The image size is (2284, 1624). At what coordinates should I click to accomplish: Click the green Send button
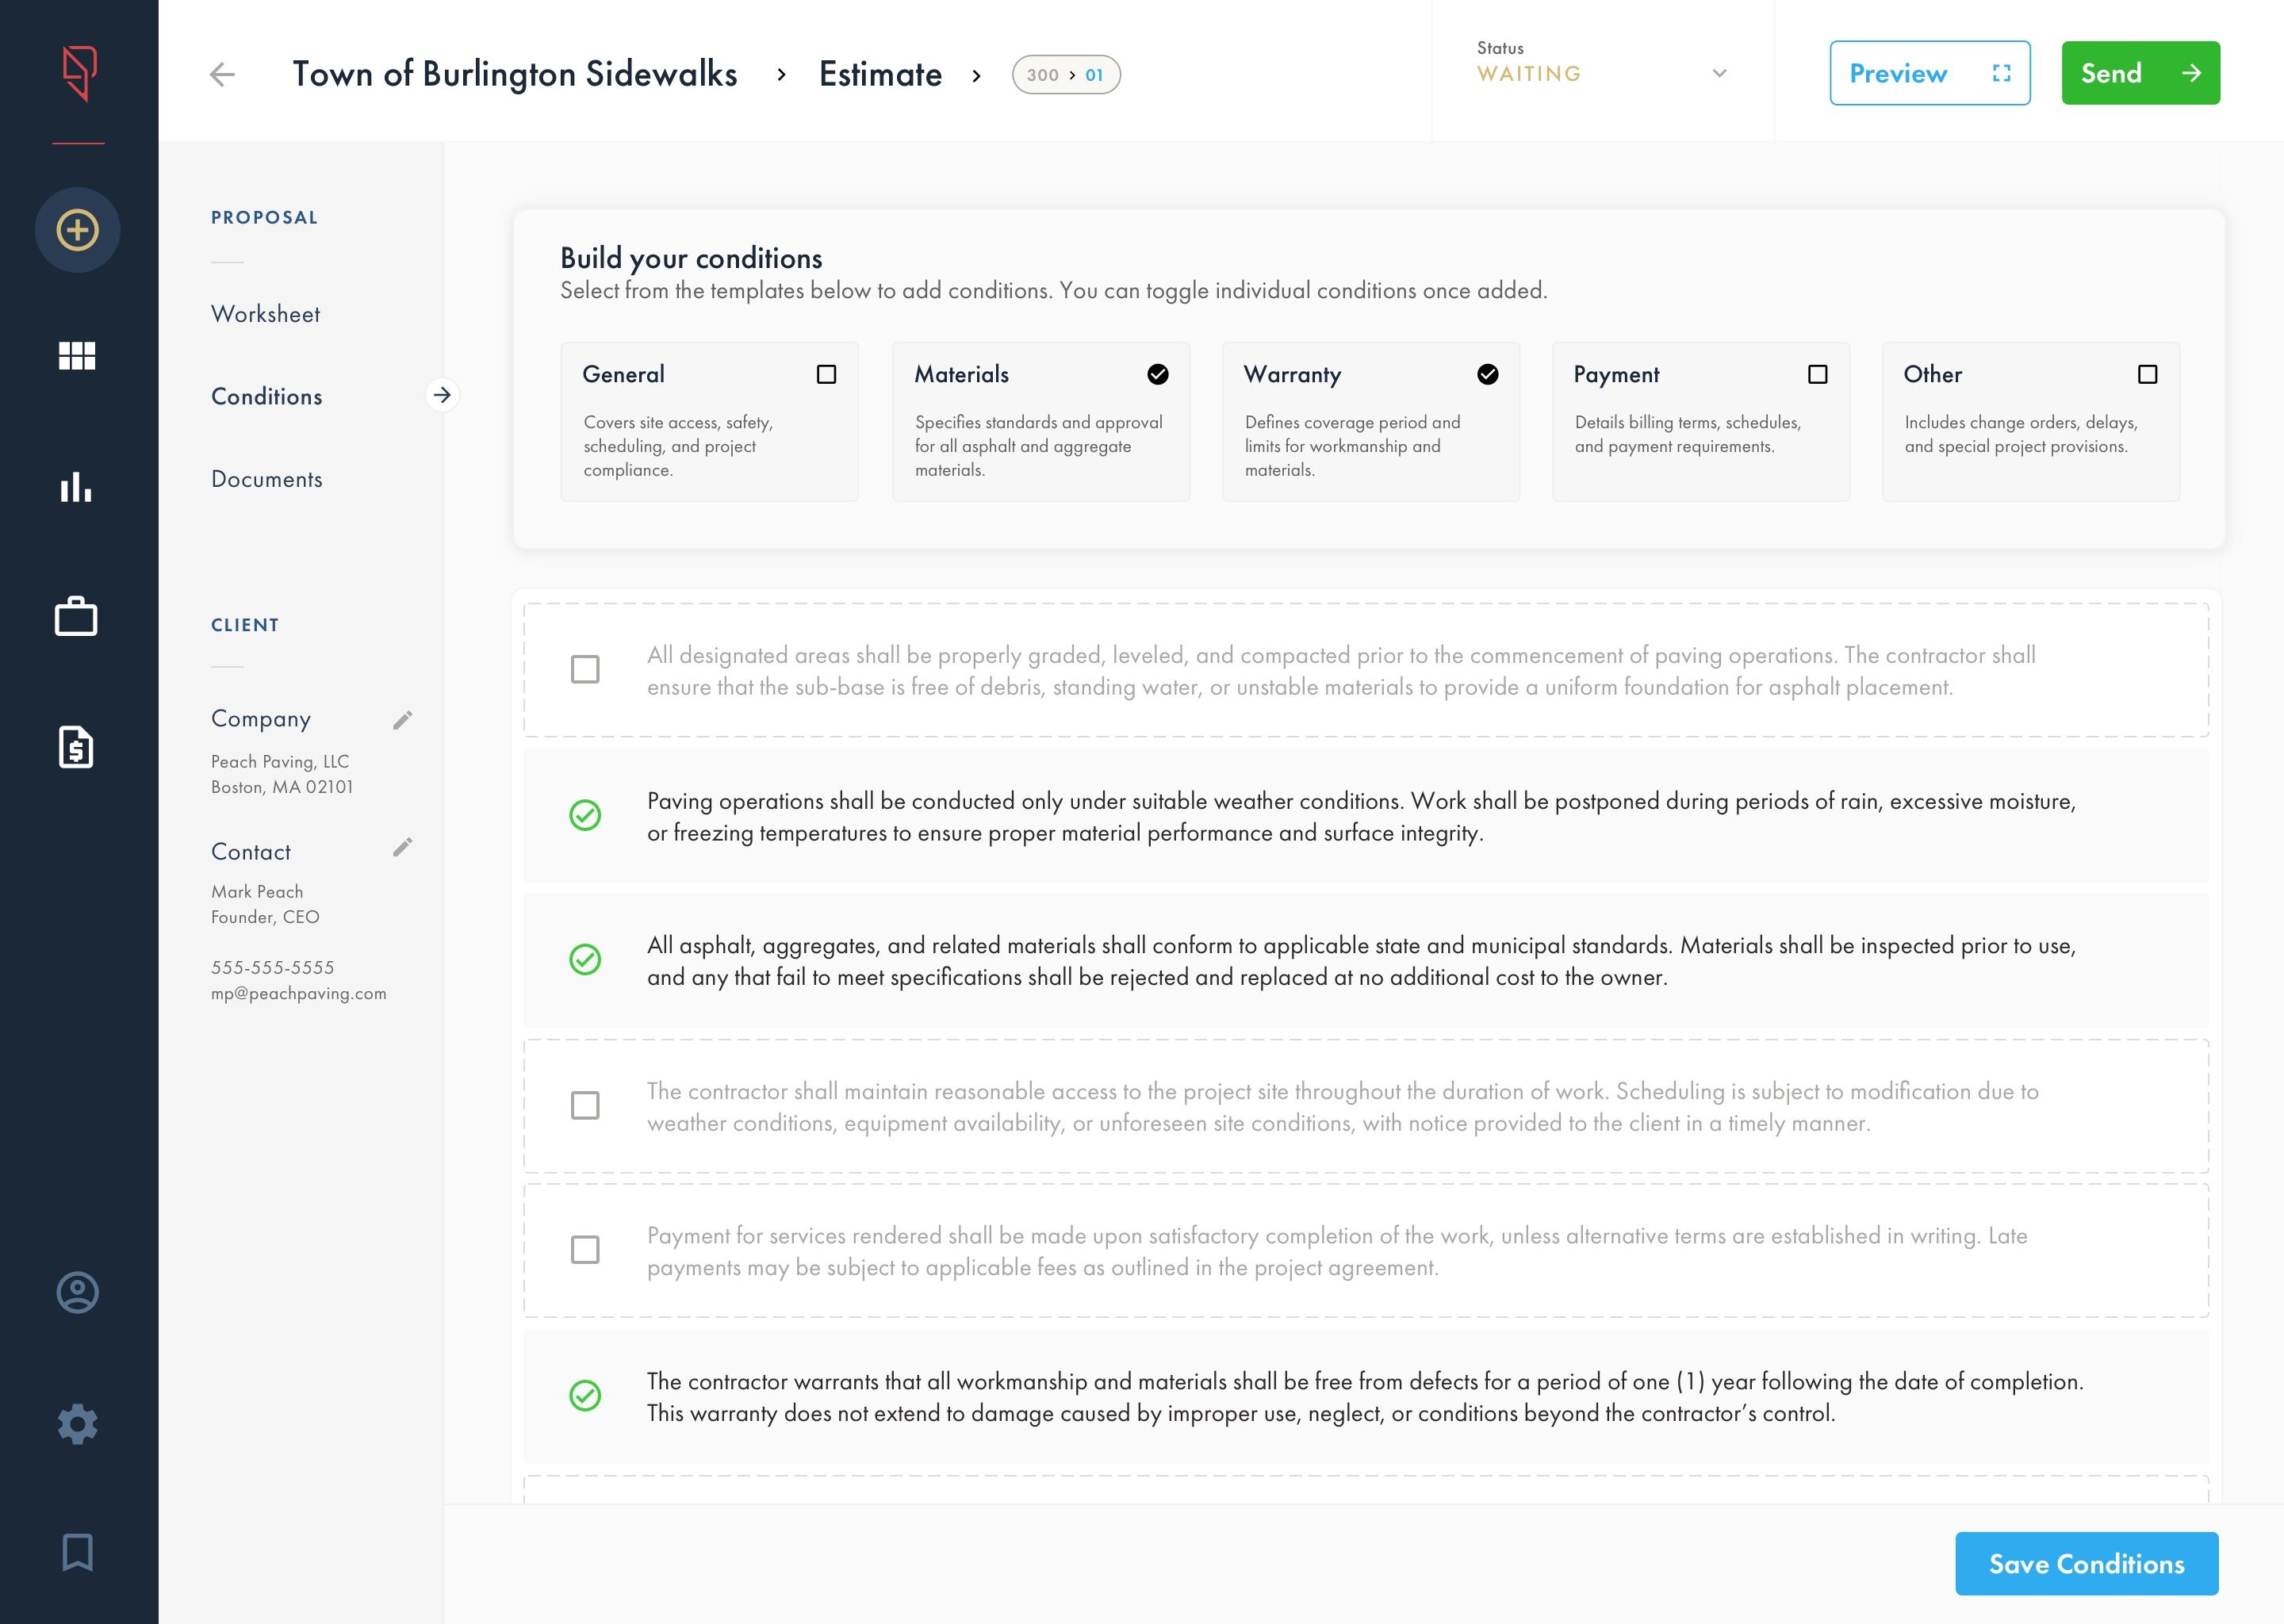2139,73
